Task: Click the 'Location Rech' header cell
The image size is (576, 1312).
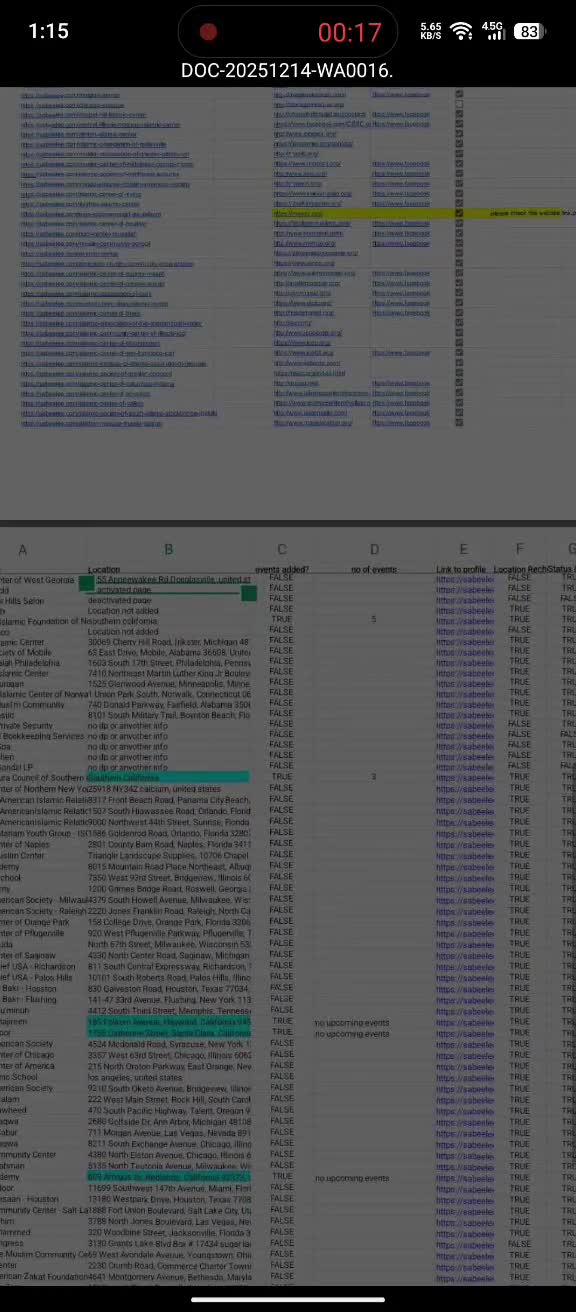Action: 520,570
